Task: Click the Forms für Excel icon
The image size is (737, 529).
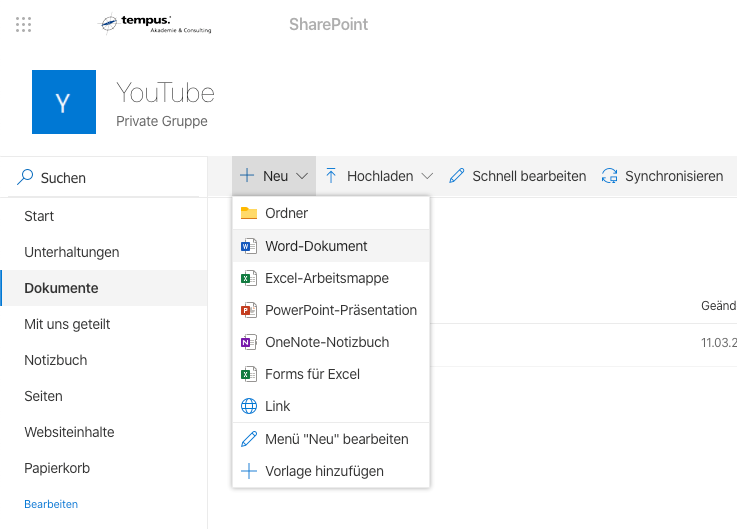Action: (249, 374)
